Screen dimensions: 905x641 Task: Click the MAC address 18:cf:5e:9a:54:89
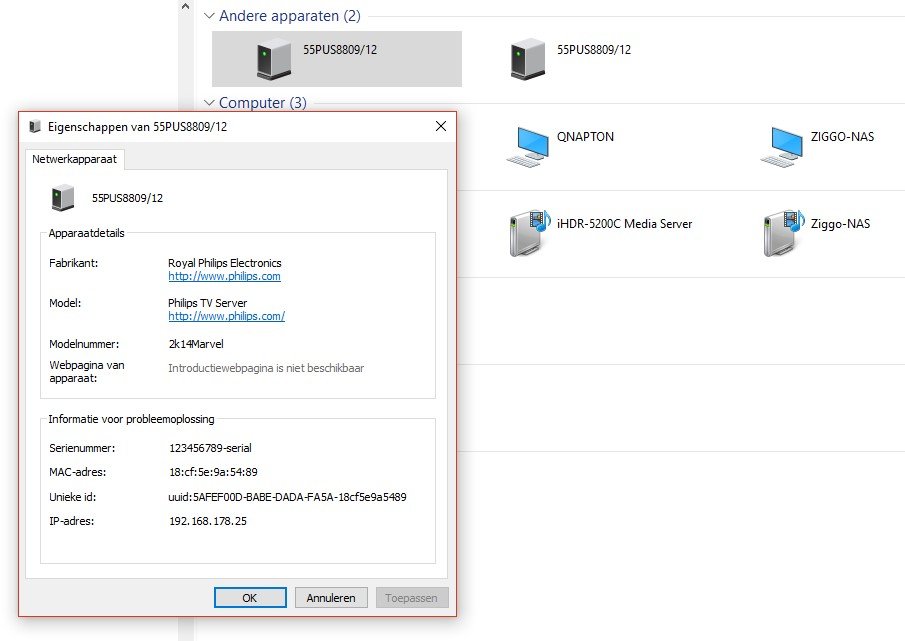click(214, 472)
